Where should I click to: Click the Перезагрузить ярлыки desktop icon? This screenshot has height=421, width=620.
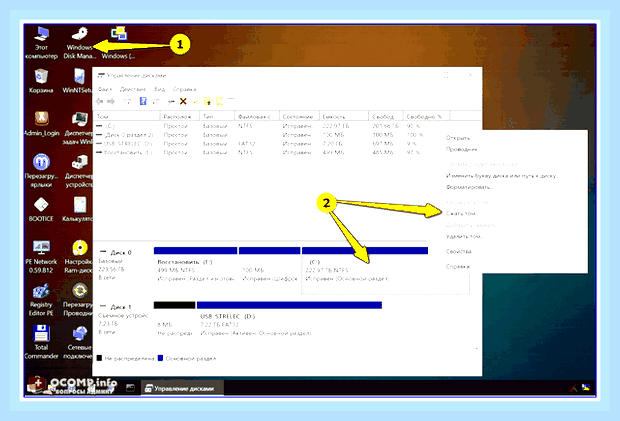coord(41,170)
